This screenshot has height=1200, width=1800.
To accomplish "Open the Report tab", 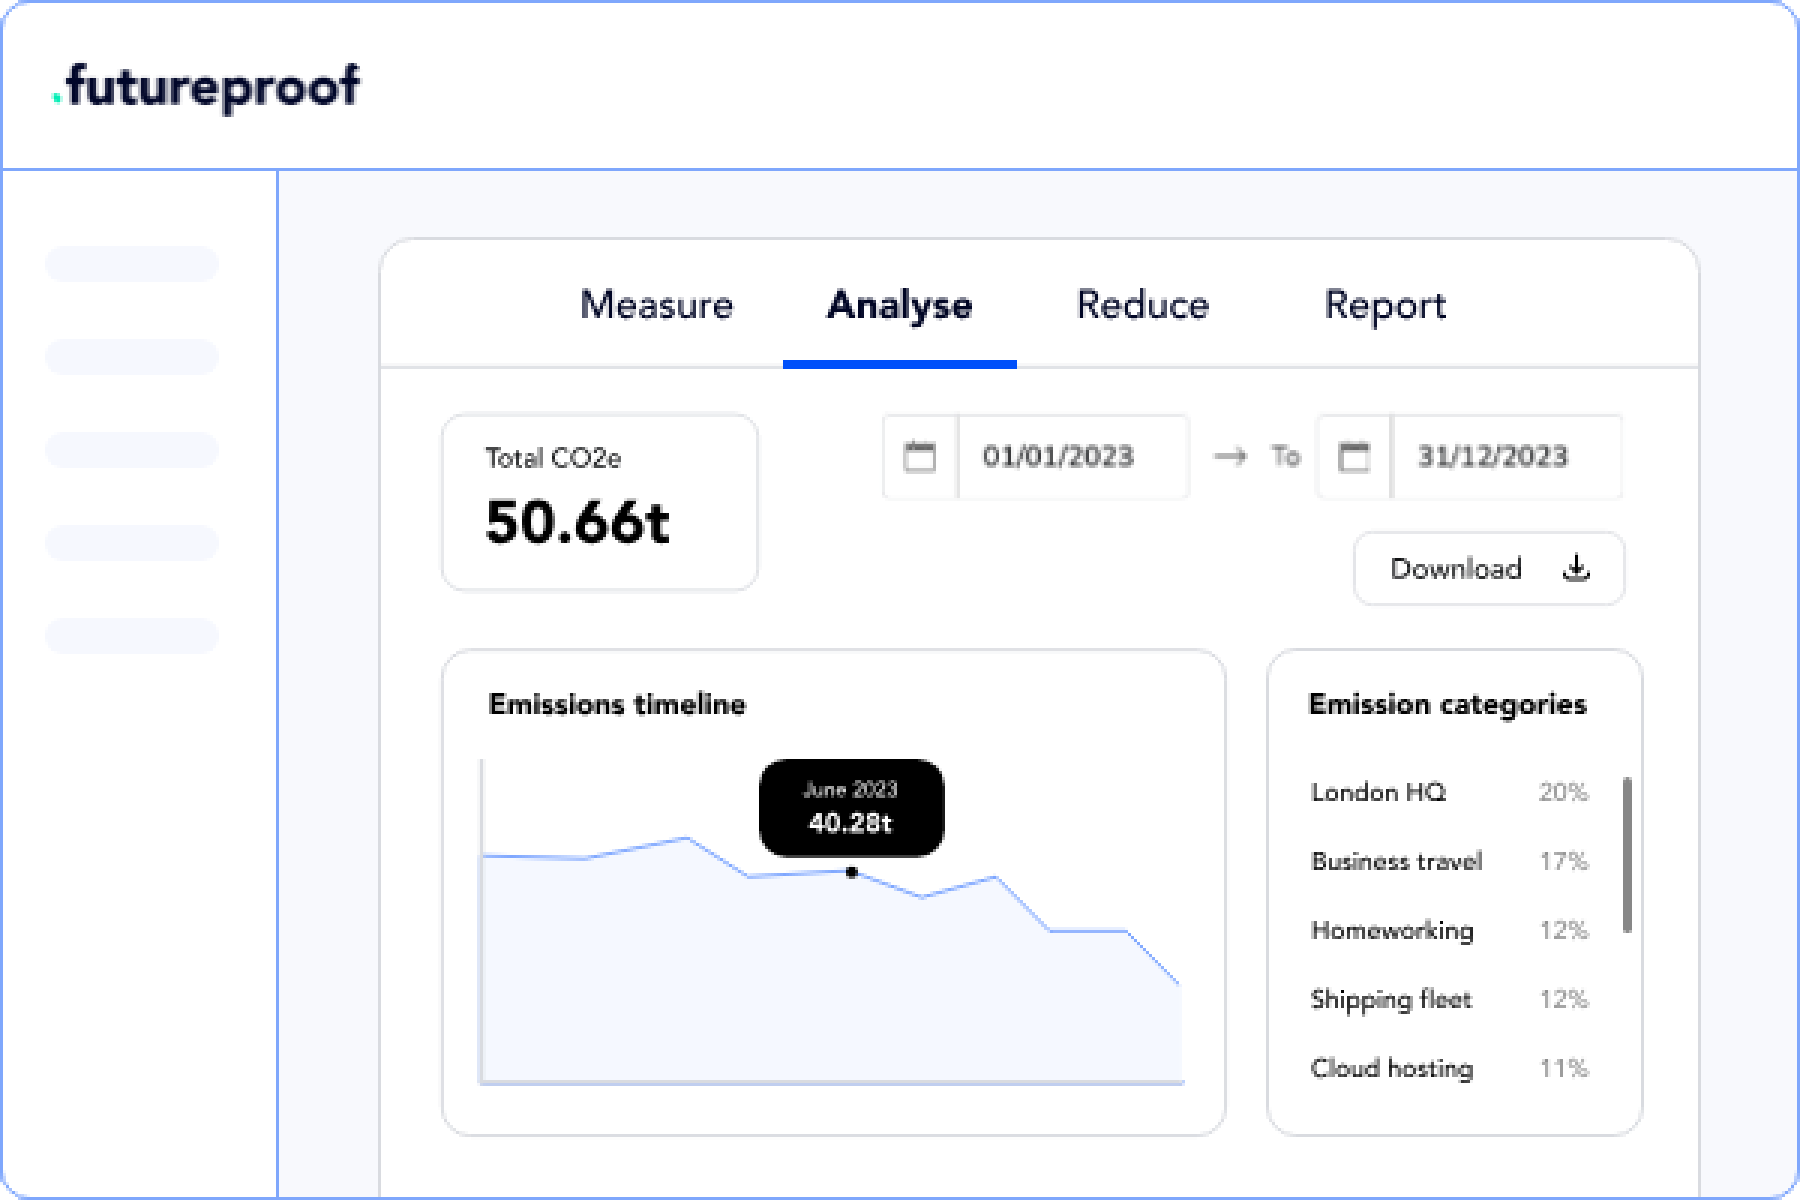I will pyautogui.click(x=1385, y=305).
